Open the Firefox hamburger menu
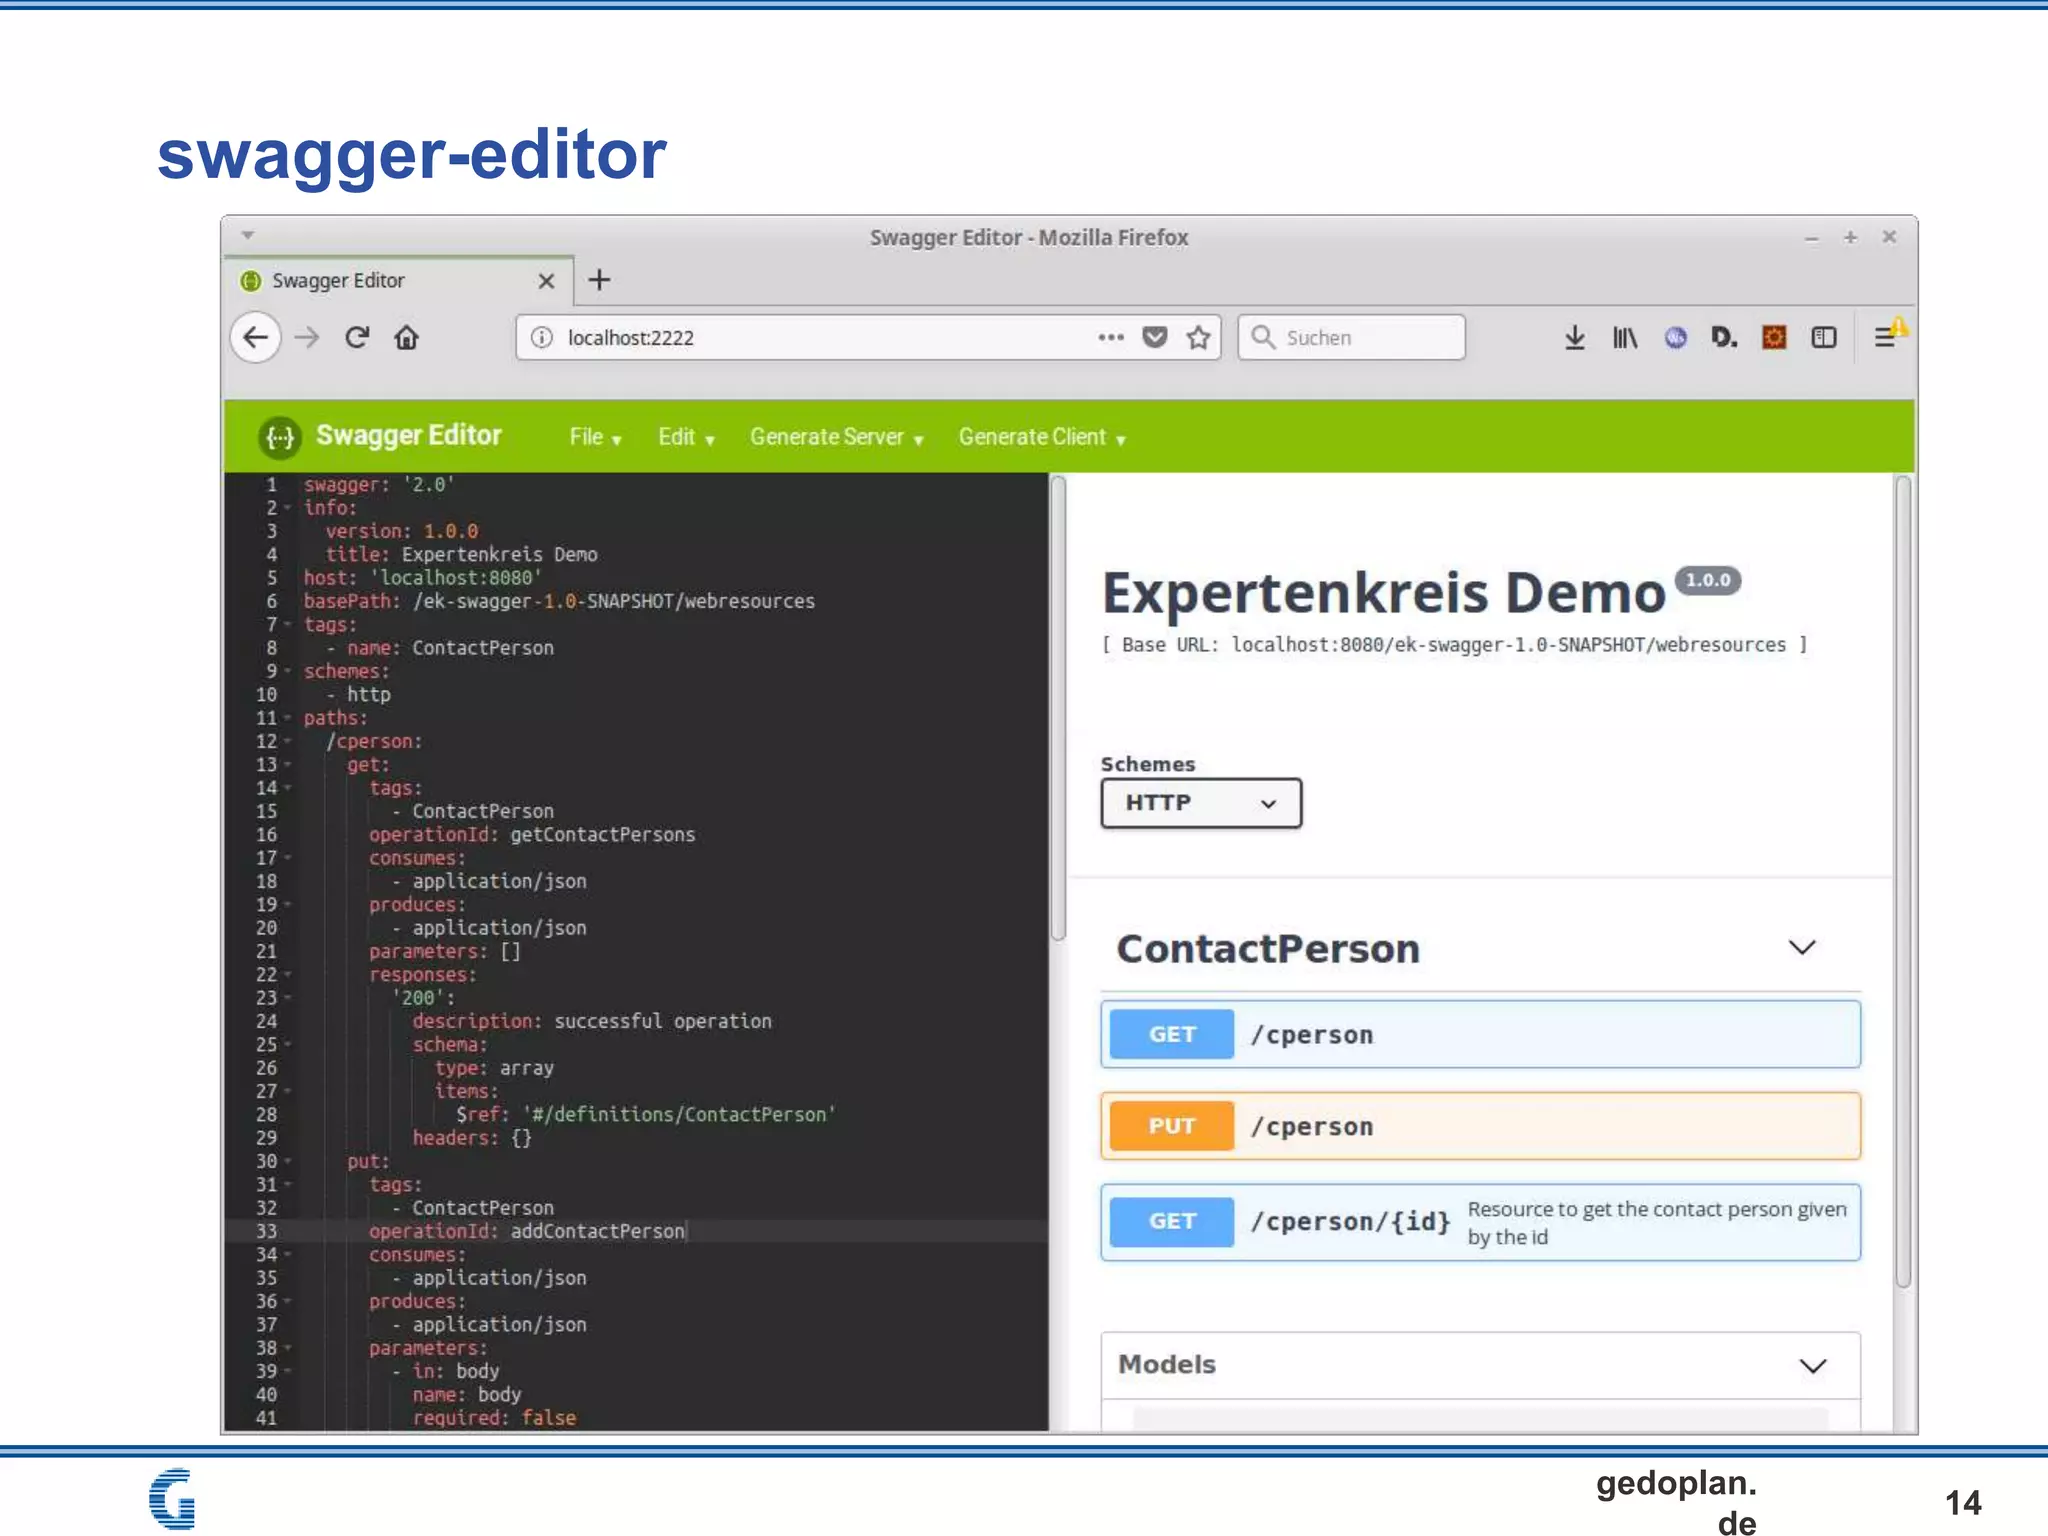This screenshot has width=2048, height=1536. coord(1885,338)
